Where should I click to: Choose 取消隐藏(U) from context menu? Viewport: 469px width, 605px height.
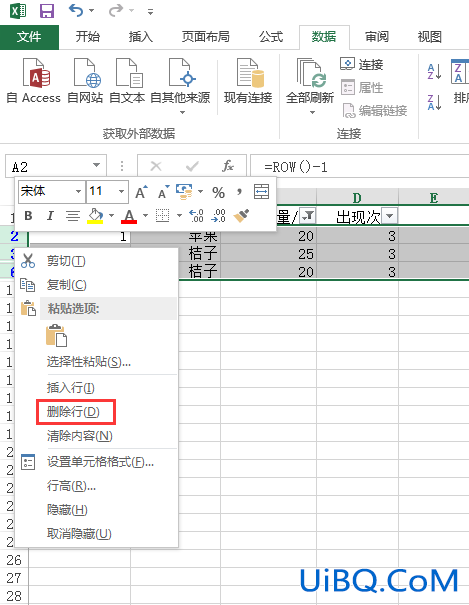96,534
